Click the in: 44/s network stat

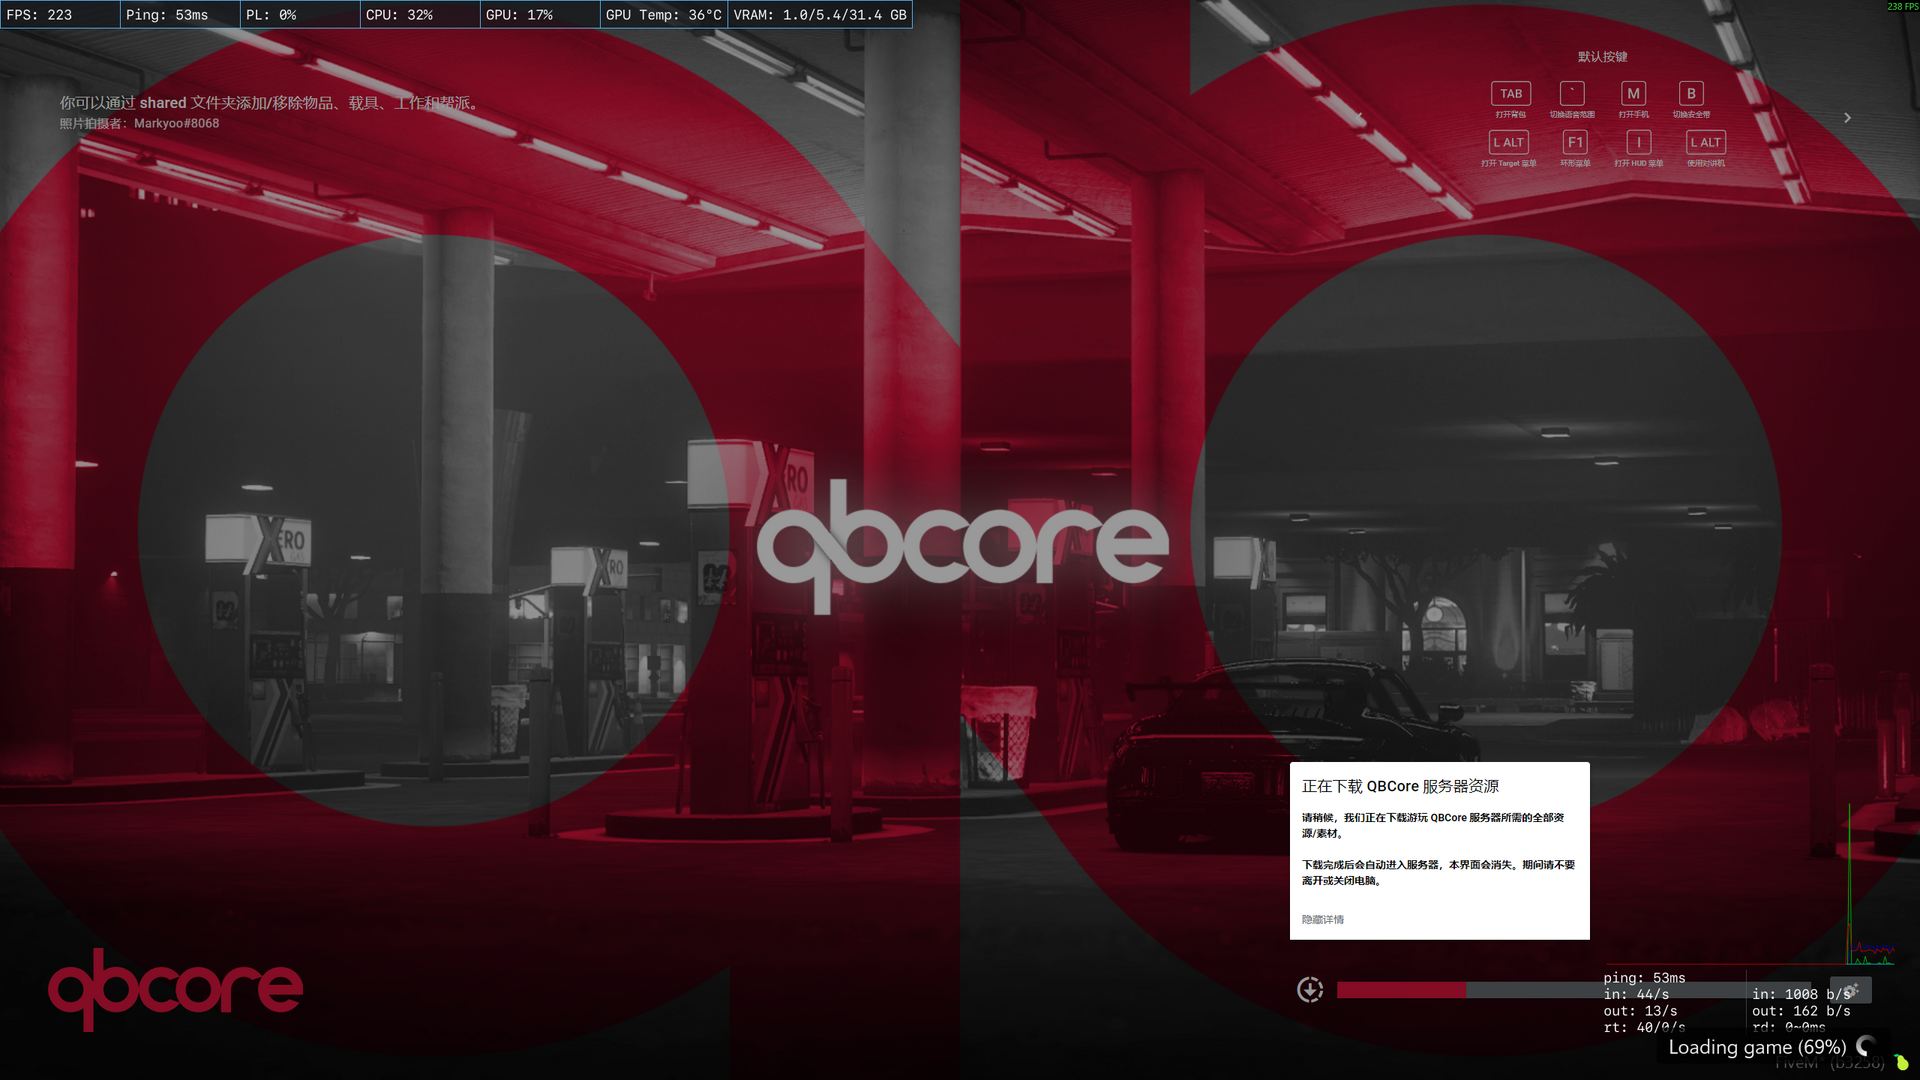point(1636,995)
